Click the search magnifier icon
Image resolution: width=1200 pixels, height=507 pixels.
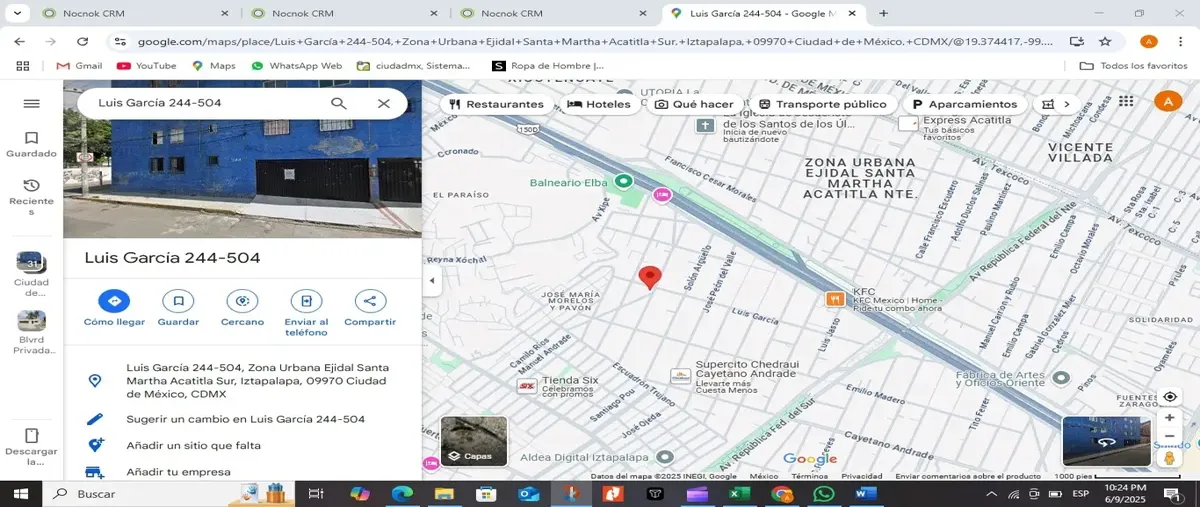[x=339, y=103]
